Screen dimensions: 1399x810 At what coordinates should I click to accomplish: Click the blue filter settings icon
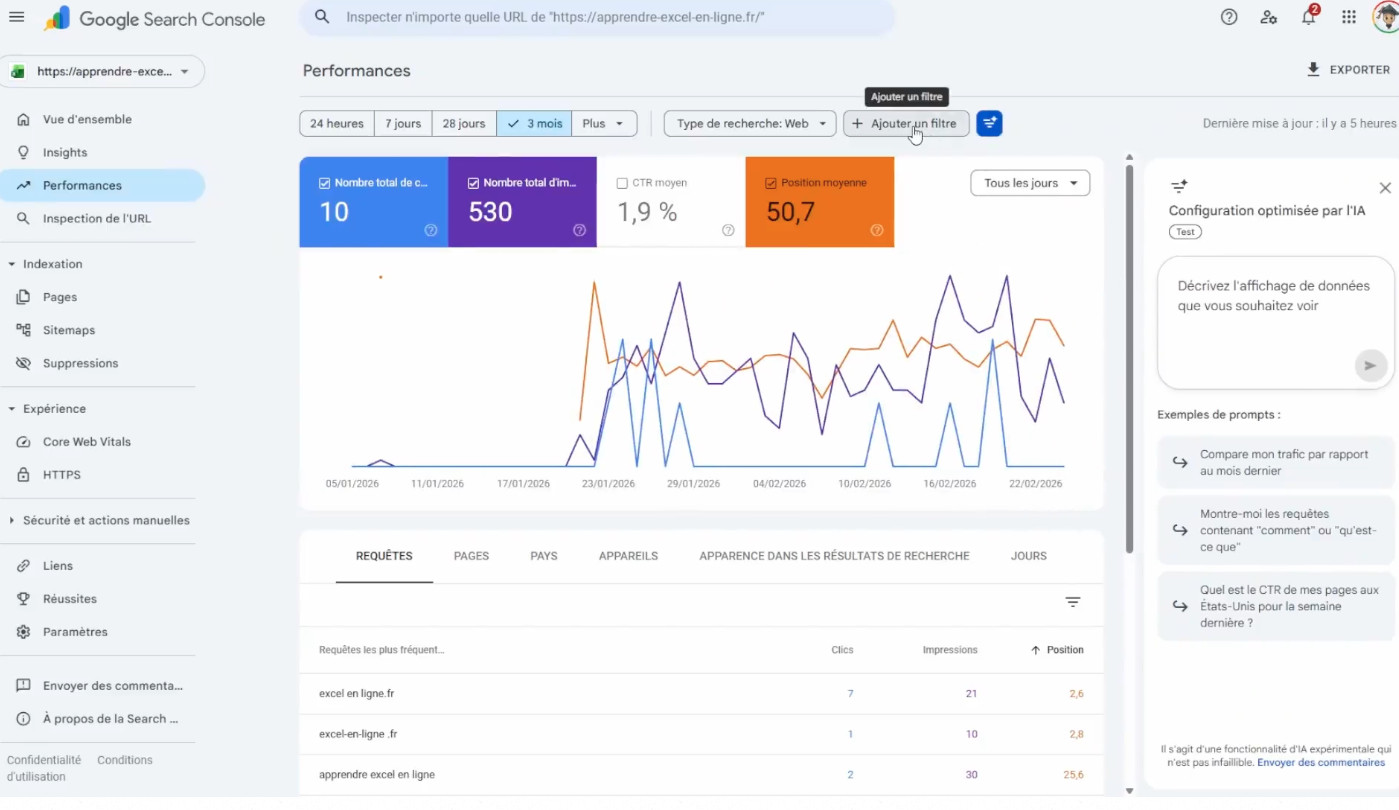coord(989,123)
